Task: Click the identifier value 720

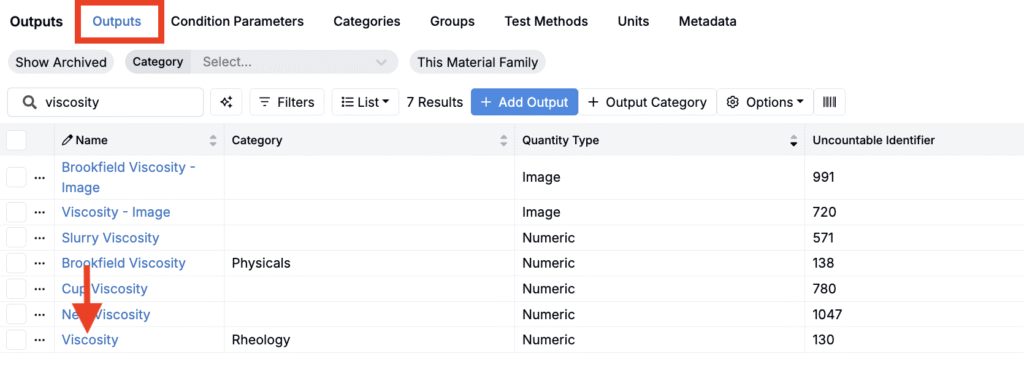Action: (825, 212)
